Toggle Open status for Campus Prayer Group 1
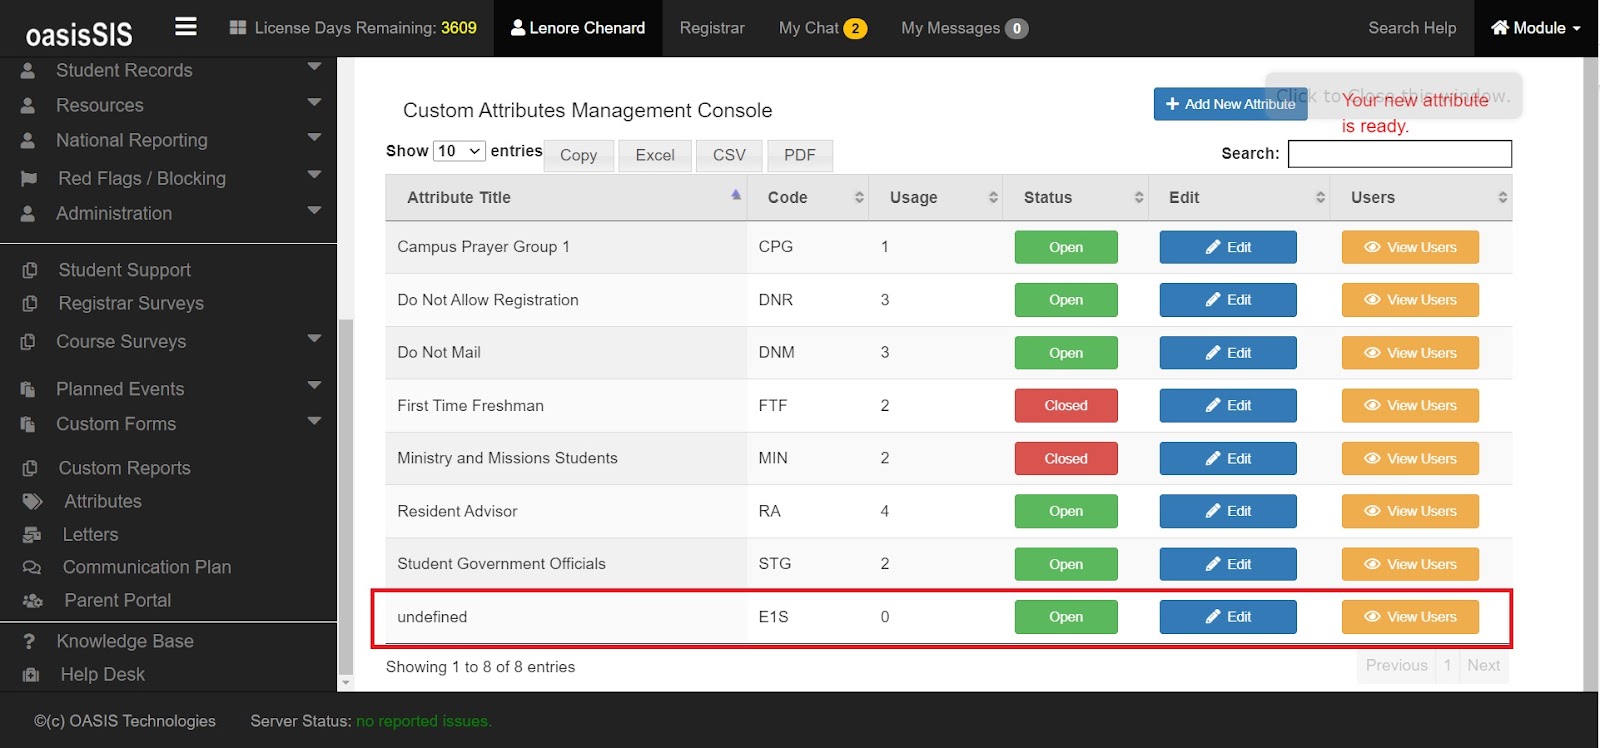 (1066, 247)
